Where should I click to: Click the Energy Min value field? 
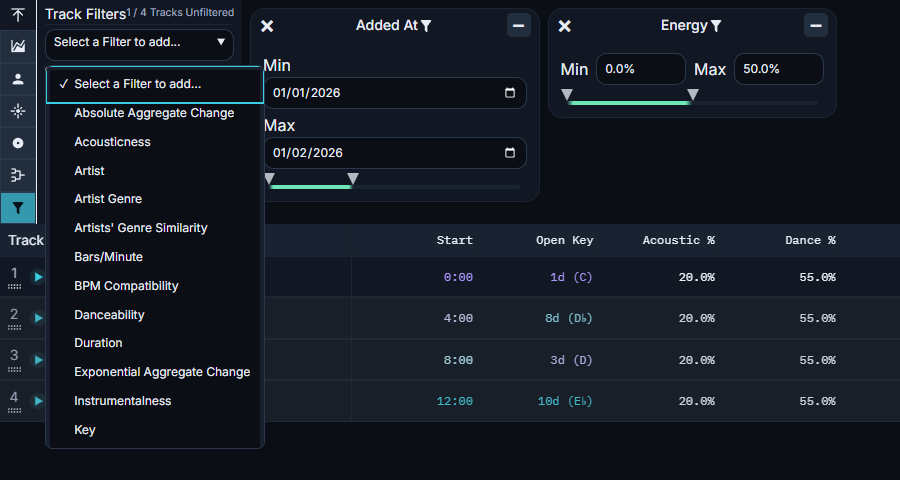pyautogui.click(x=641, y=69)
